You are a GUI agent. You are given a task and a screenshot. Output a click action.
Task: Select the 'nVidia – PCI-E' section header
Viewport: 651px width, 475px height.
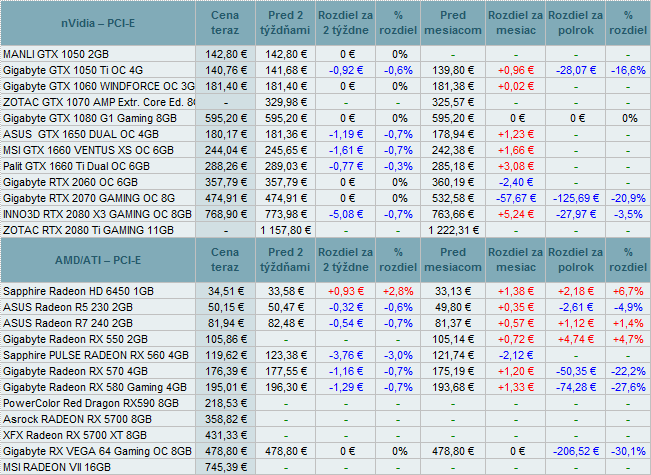click(98, 23)
